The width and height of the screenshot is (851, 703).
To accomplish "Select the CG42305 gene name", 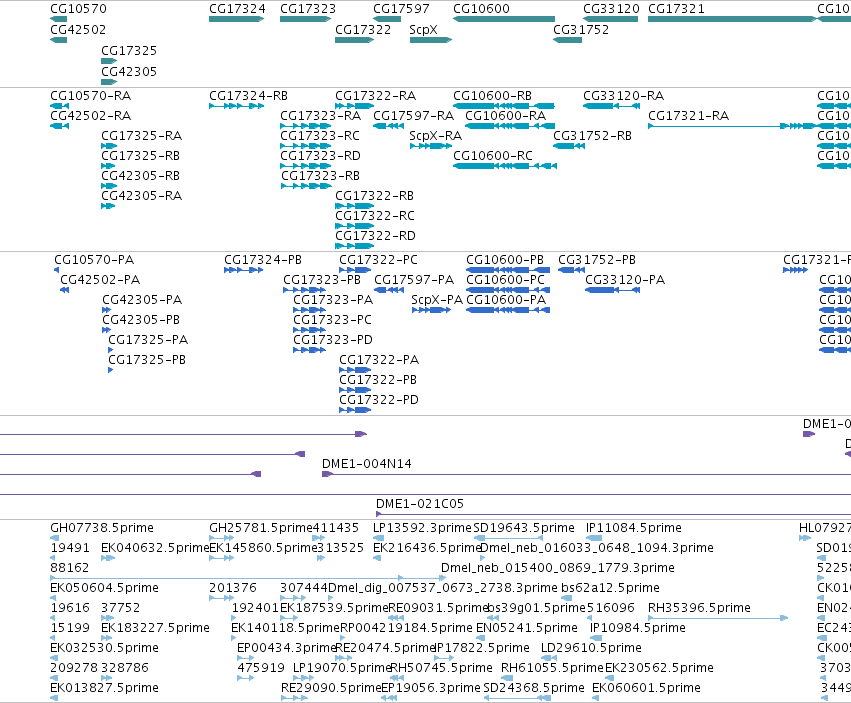I will coord(129,72).
